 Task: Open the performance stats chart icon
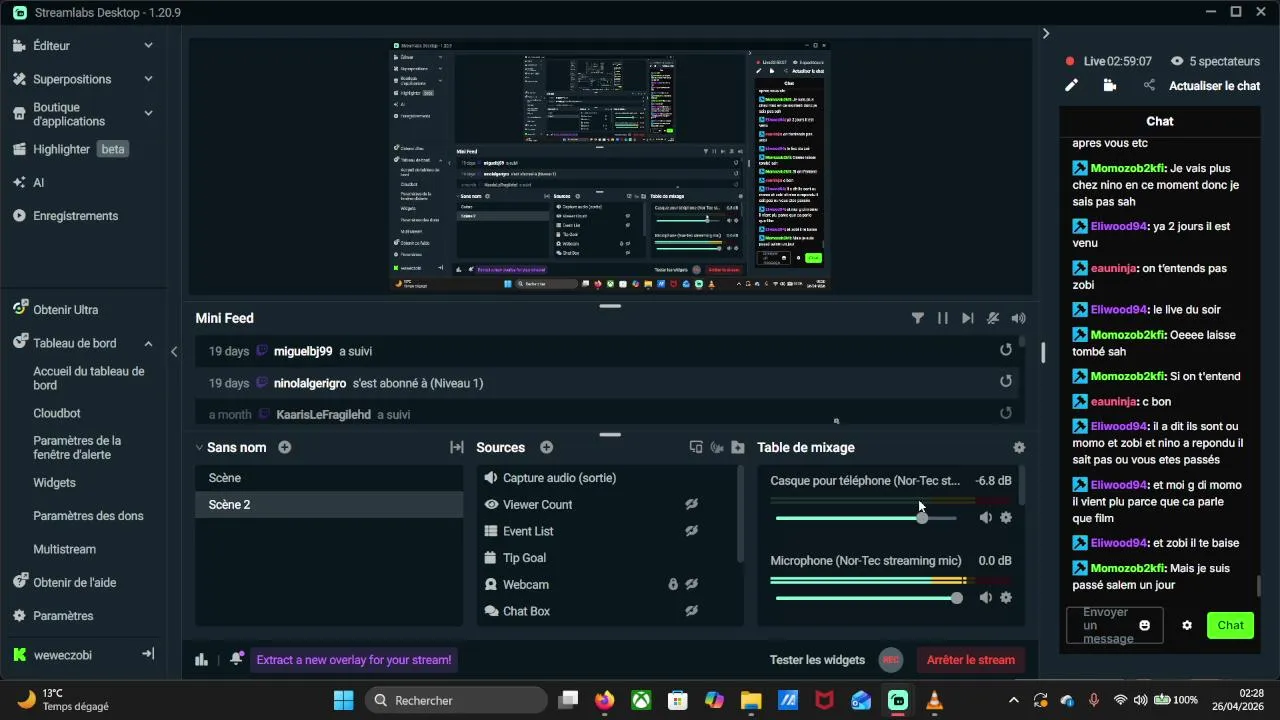tap(201, 659)
